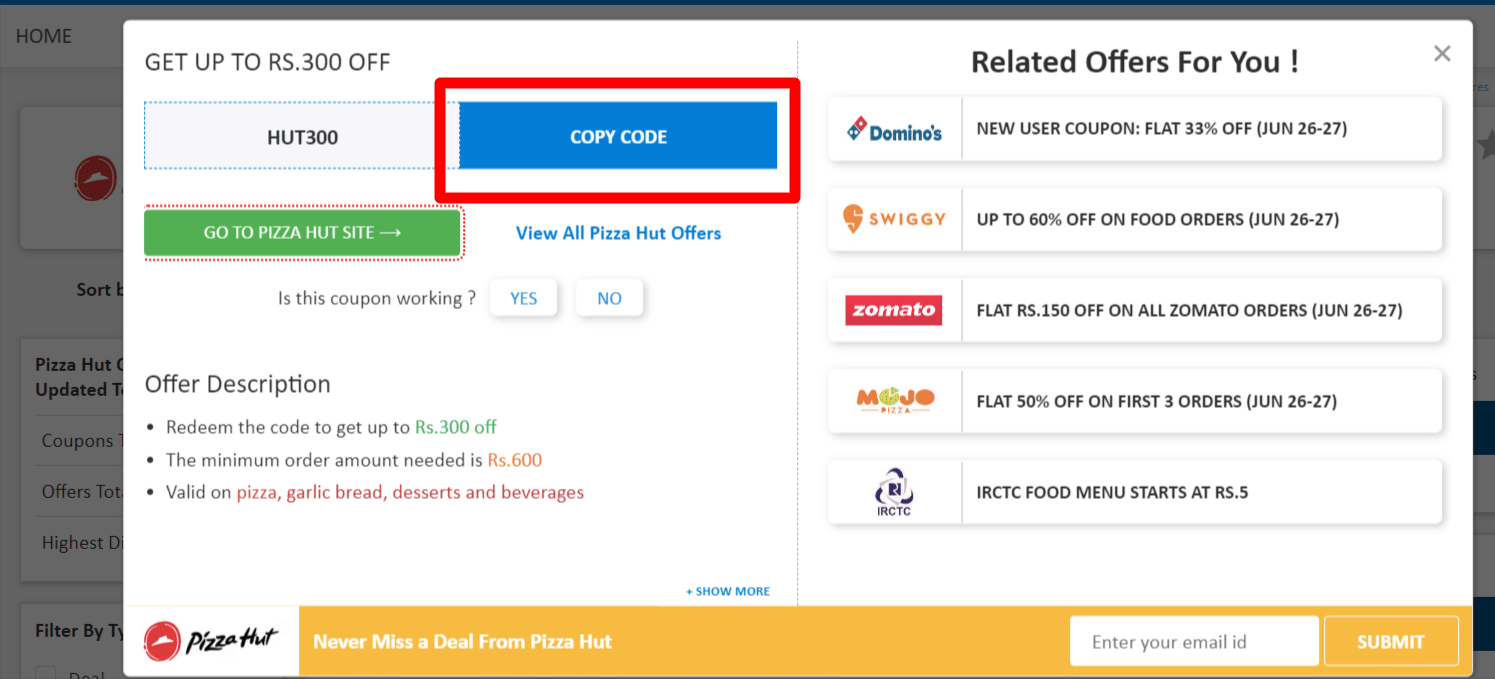This screenshot has width=1495, height=679.
Task: Click the Swiggy logo
Action: [x=893, y=219]
